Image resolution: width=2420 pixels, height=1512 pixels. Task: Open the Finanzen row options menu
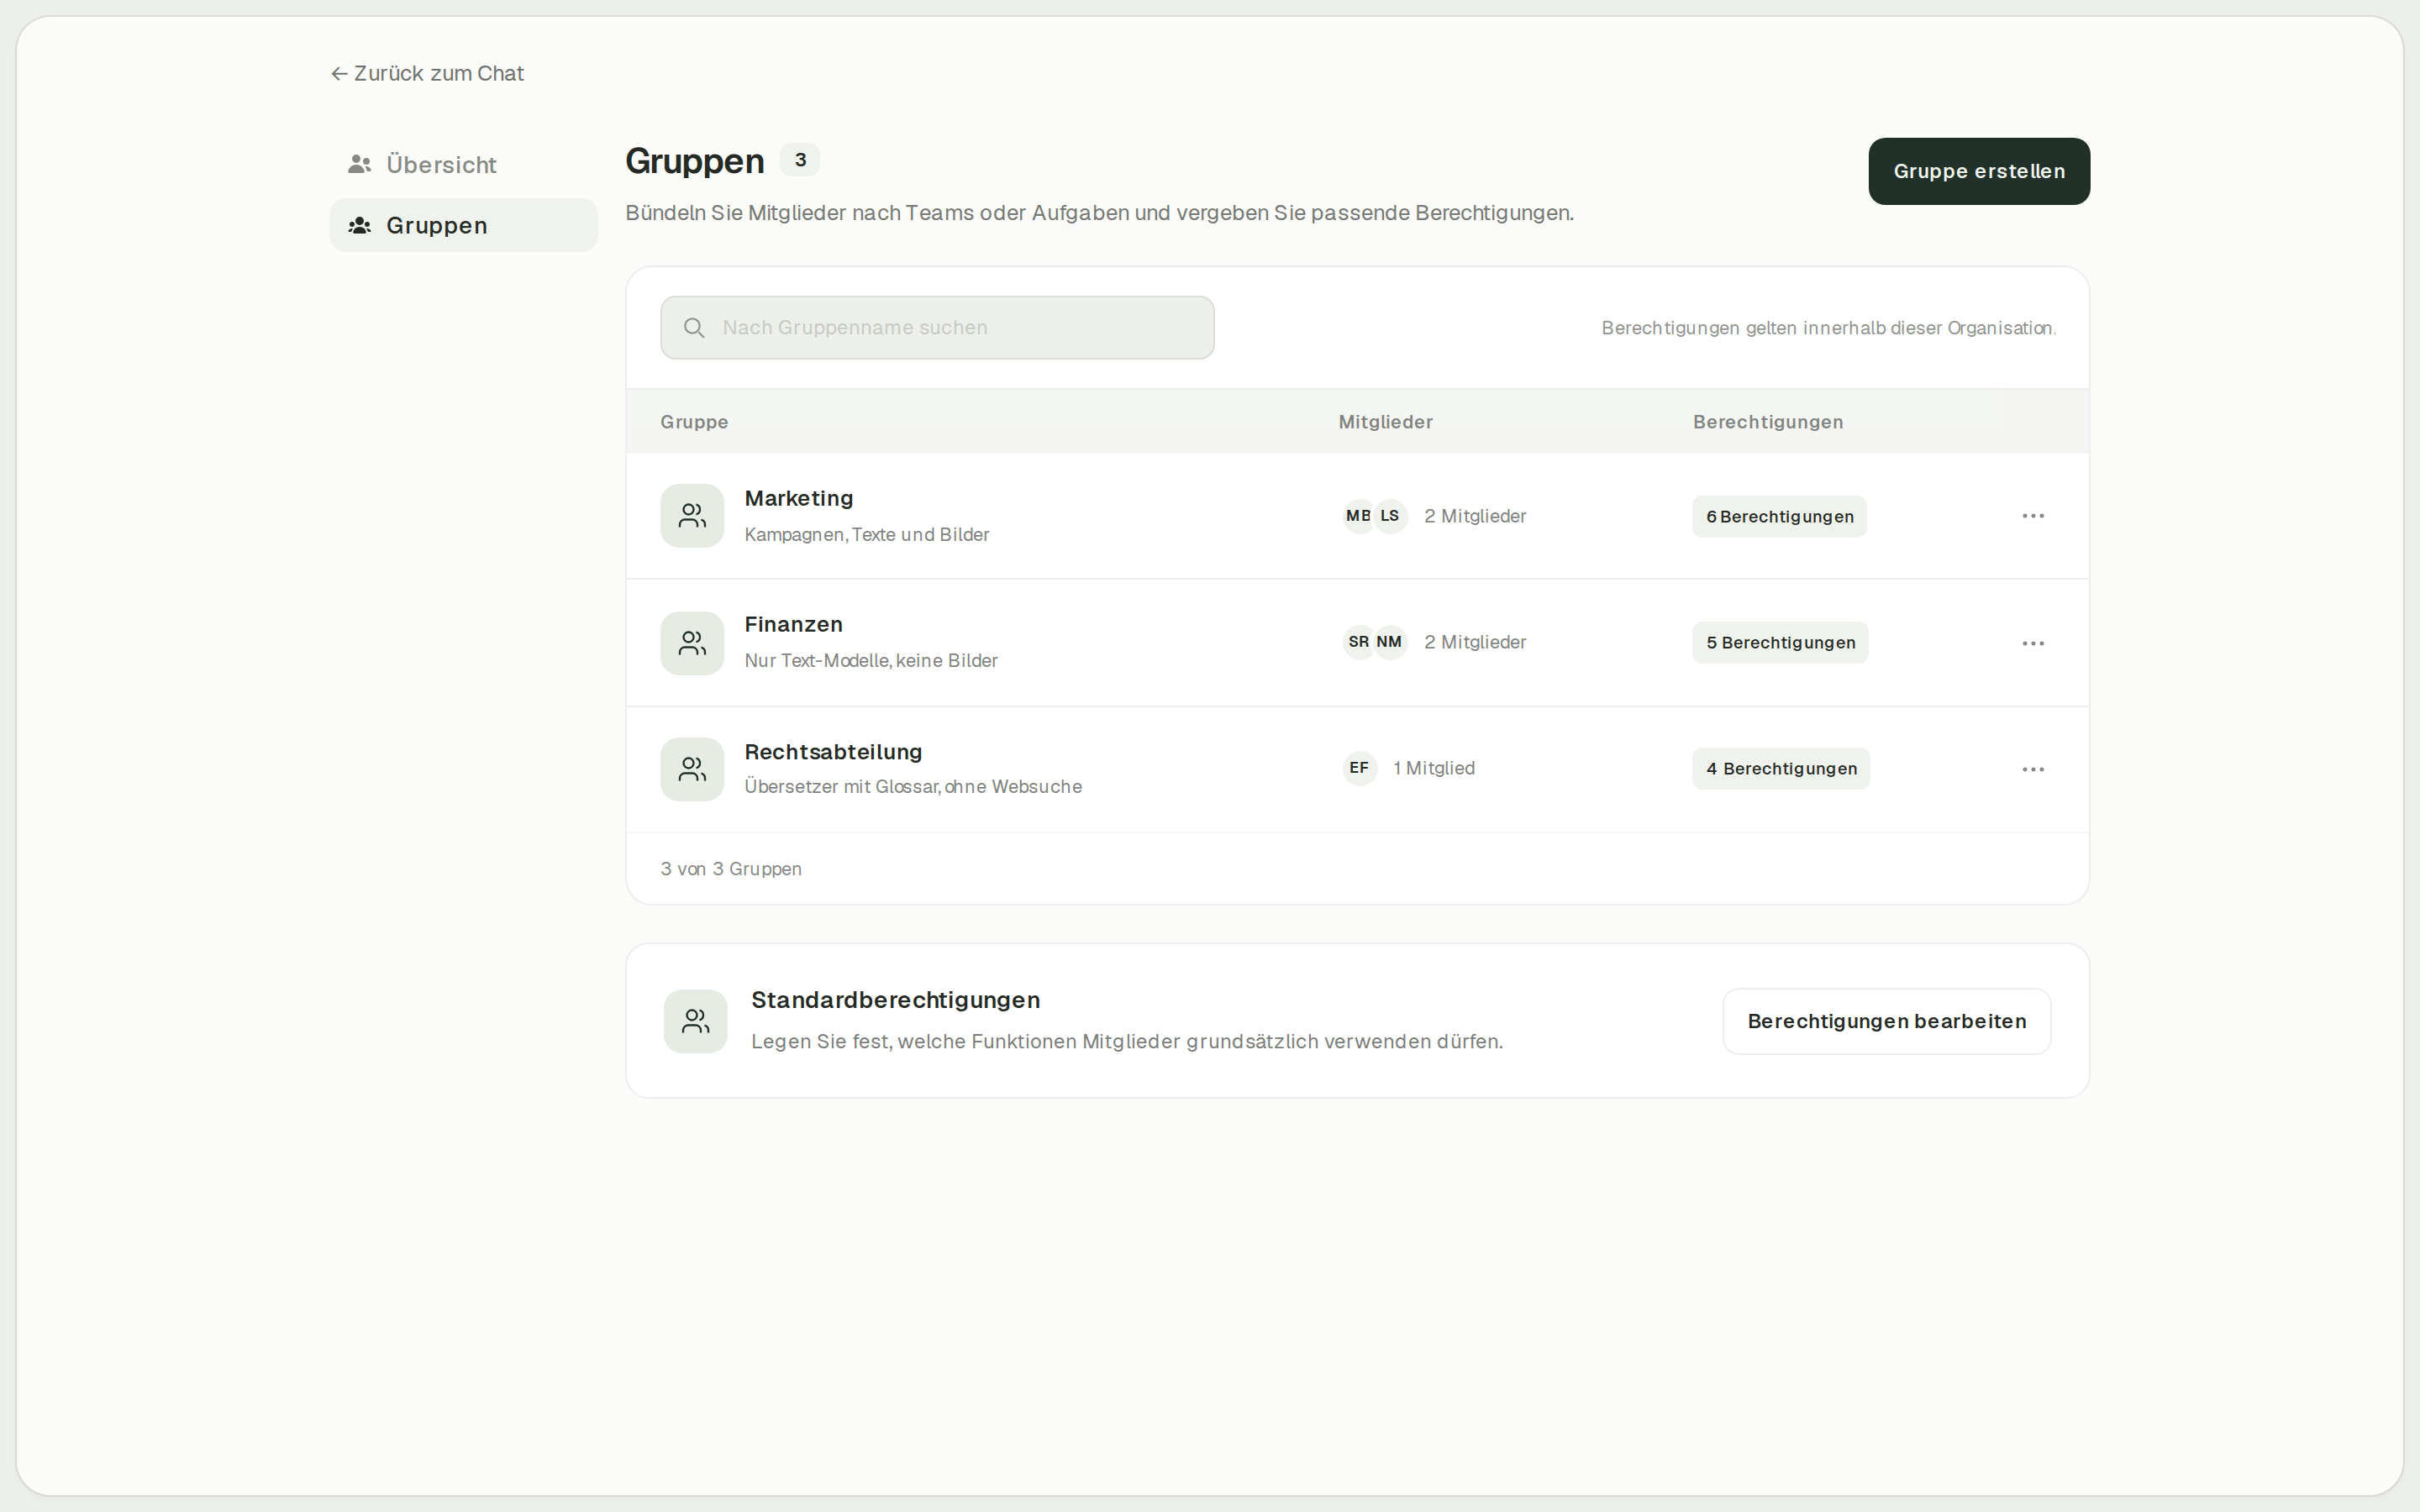tap(2033, 643)
